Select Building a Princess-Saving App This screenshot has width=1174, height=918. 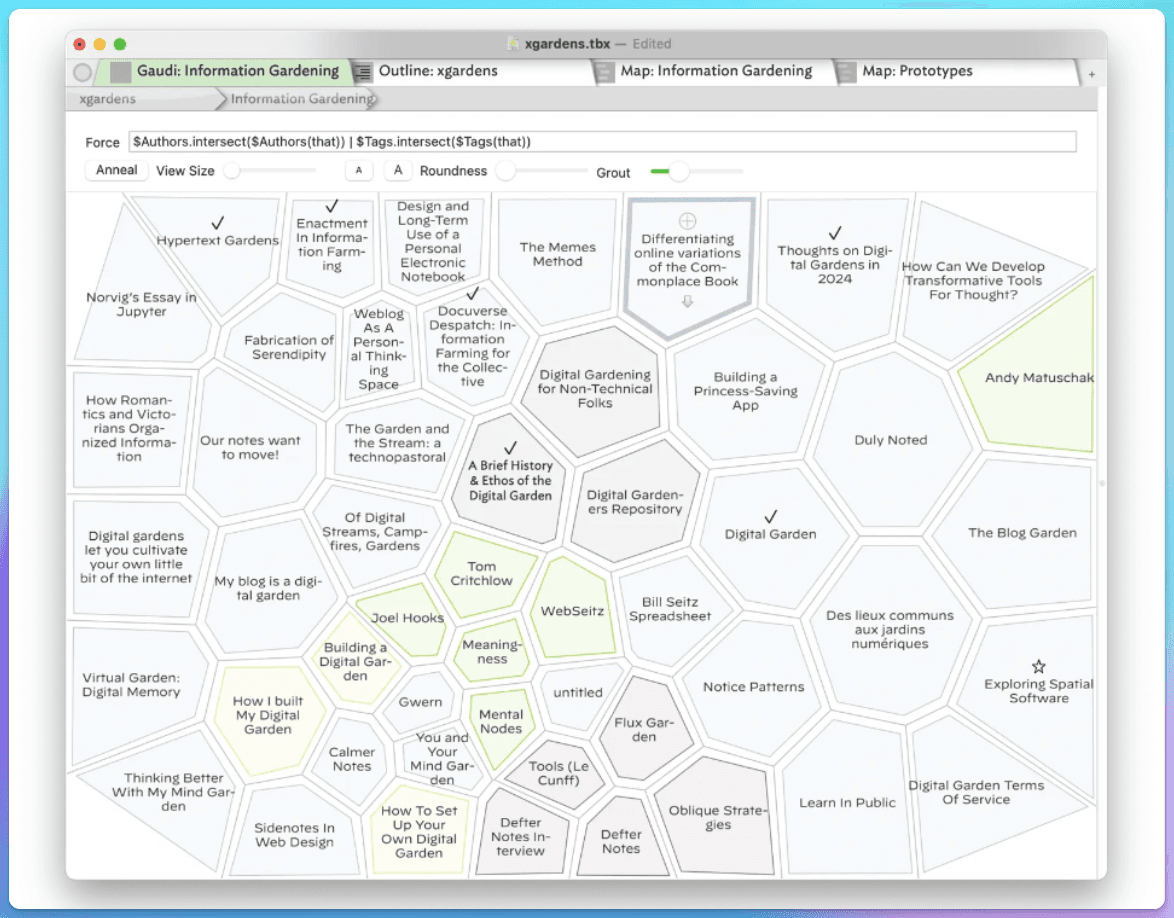click(745, 391)
